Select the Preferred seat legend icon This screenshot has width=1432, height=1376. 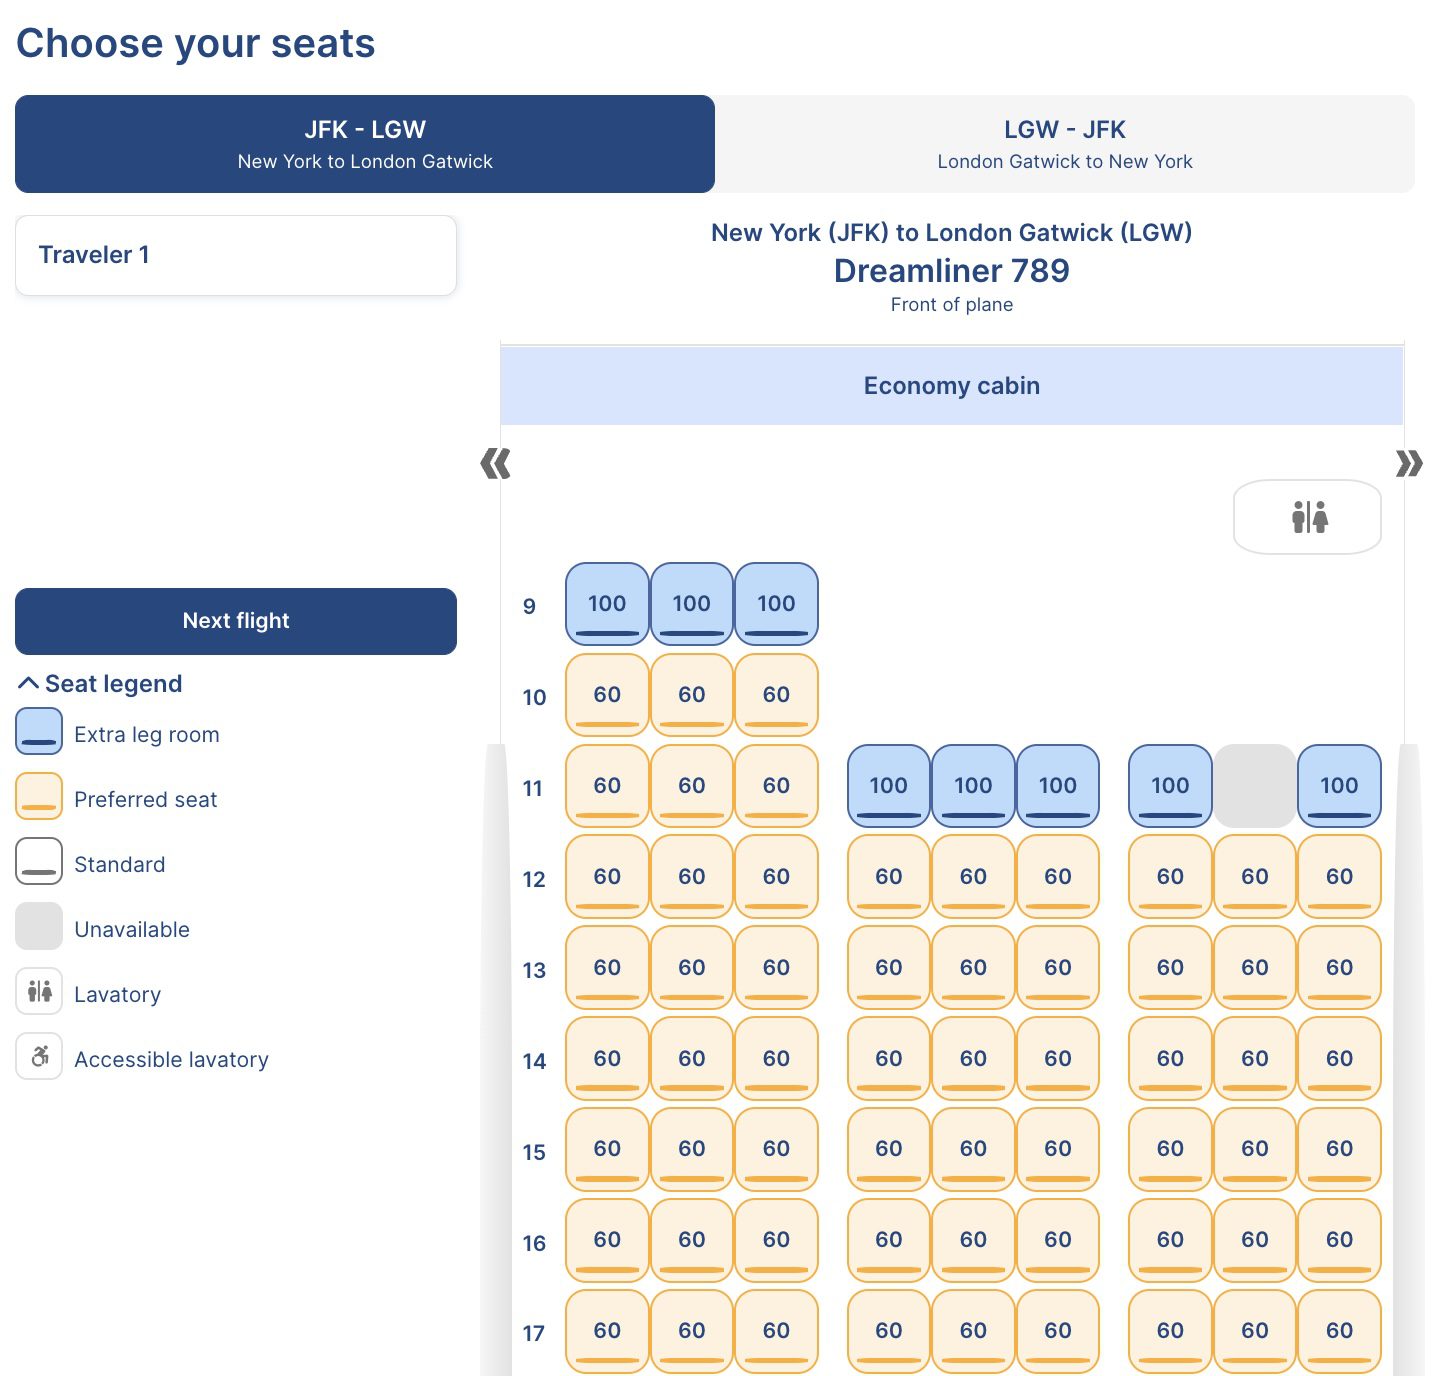point(39,797)
